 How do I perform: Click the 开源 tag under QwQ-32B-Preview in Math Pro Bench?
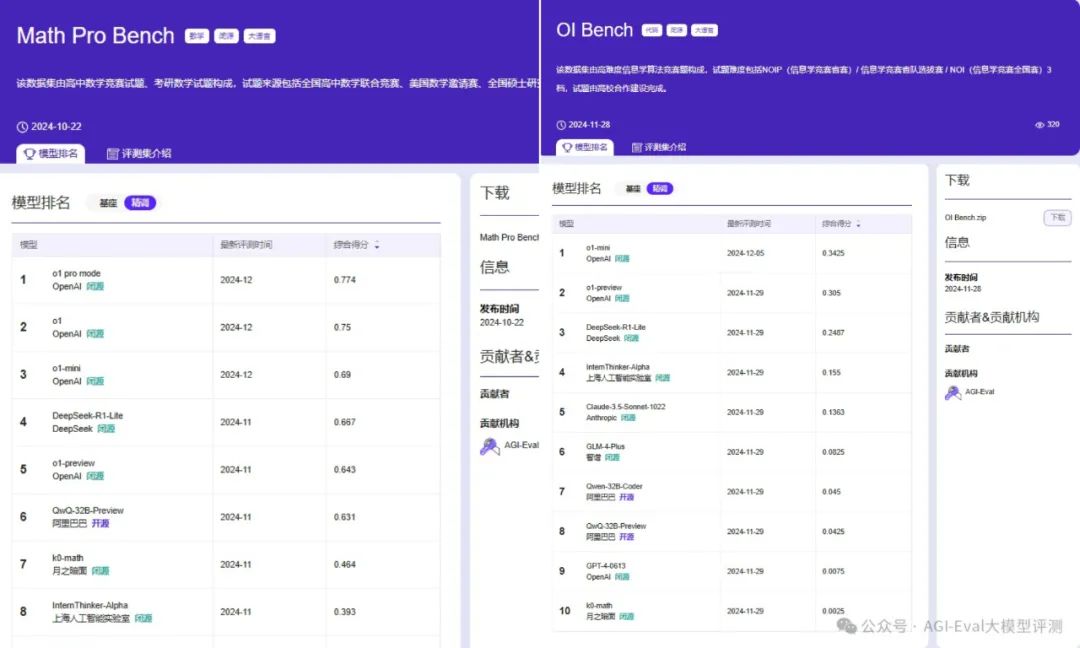coord(101,523)
